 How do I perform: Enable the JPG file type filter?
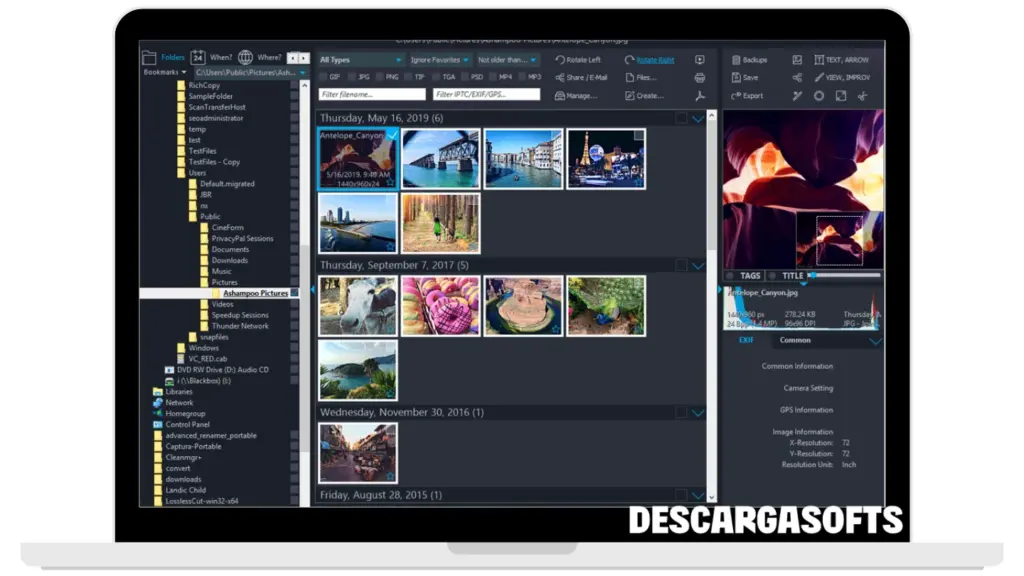click(x=351, y=77)
